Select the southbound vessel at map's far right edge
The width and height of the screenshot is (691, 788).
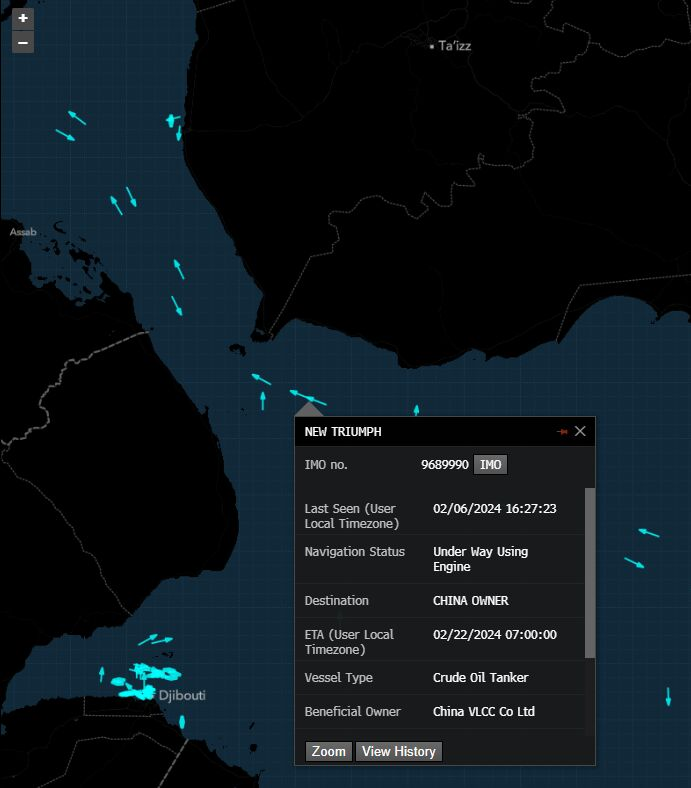[x=668, y=696]
